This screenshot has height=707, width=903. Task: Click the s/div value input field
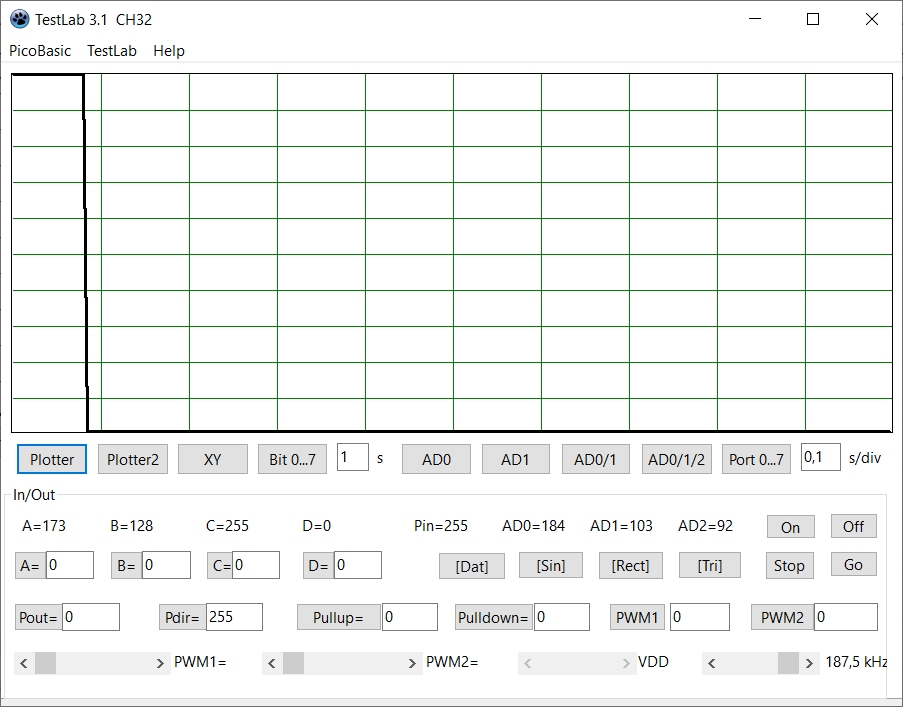coord(820,457)
